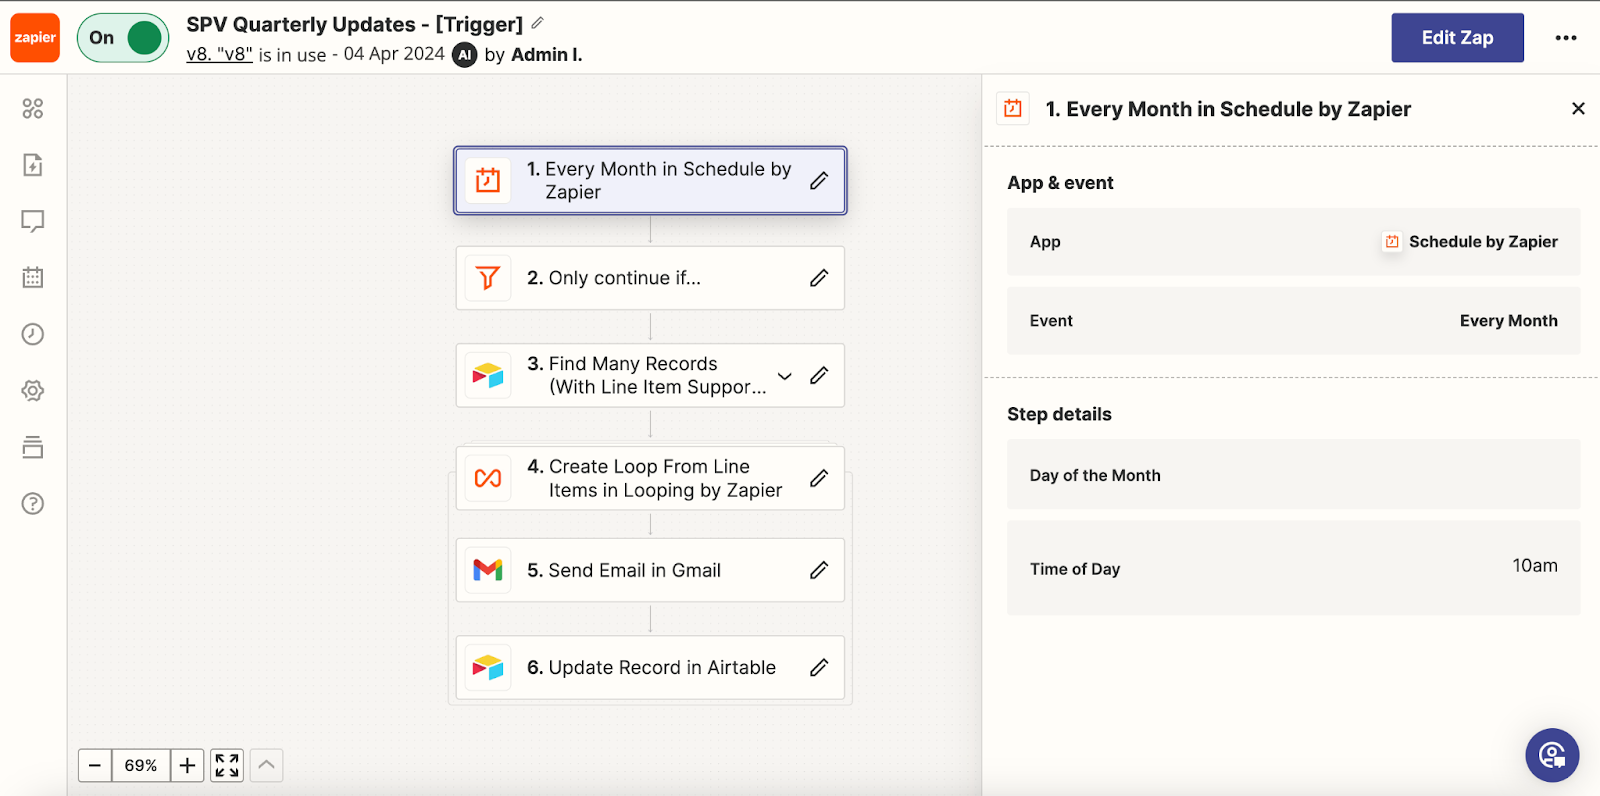Click the Airtable icon on step 3
Viewport: 1600px width, 796px height.
pyautogui.click(x=488, y=375)
